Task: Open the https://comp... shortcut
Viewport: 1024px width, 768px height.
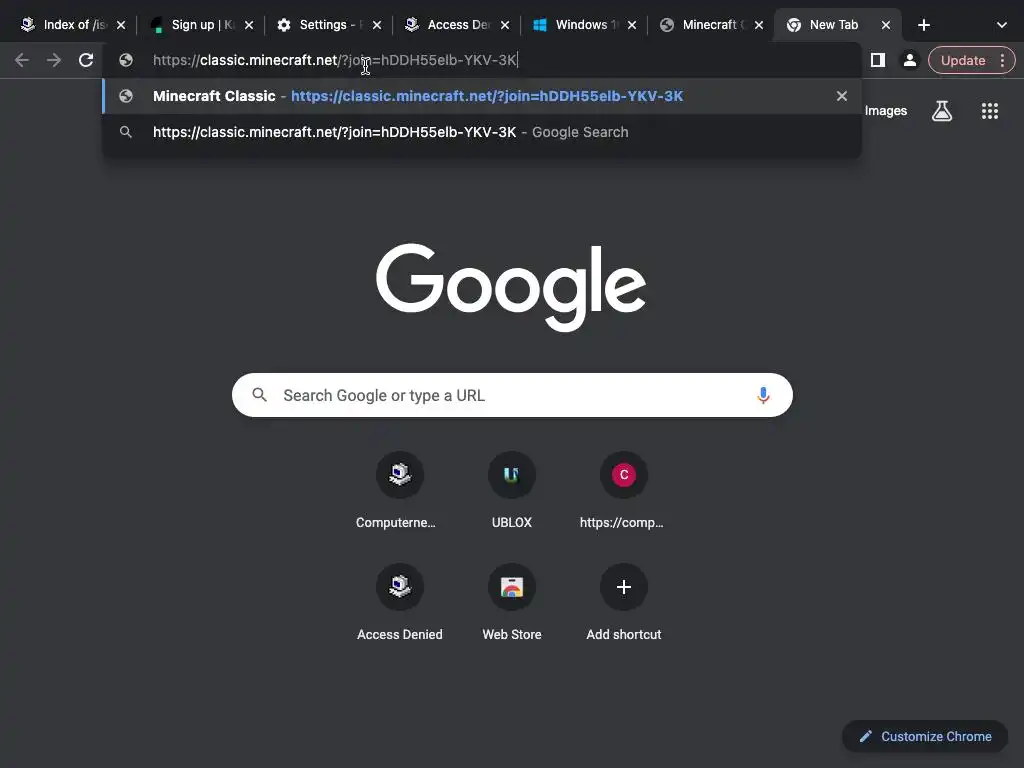Action: pos(624,488)
